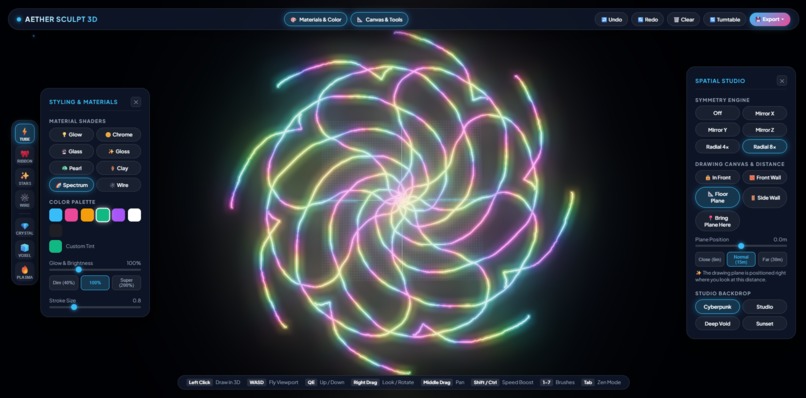This screenshot has width=806, height=398.
Task: Close the Styling & Materials panel
Action: click(136, 102)
